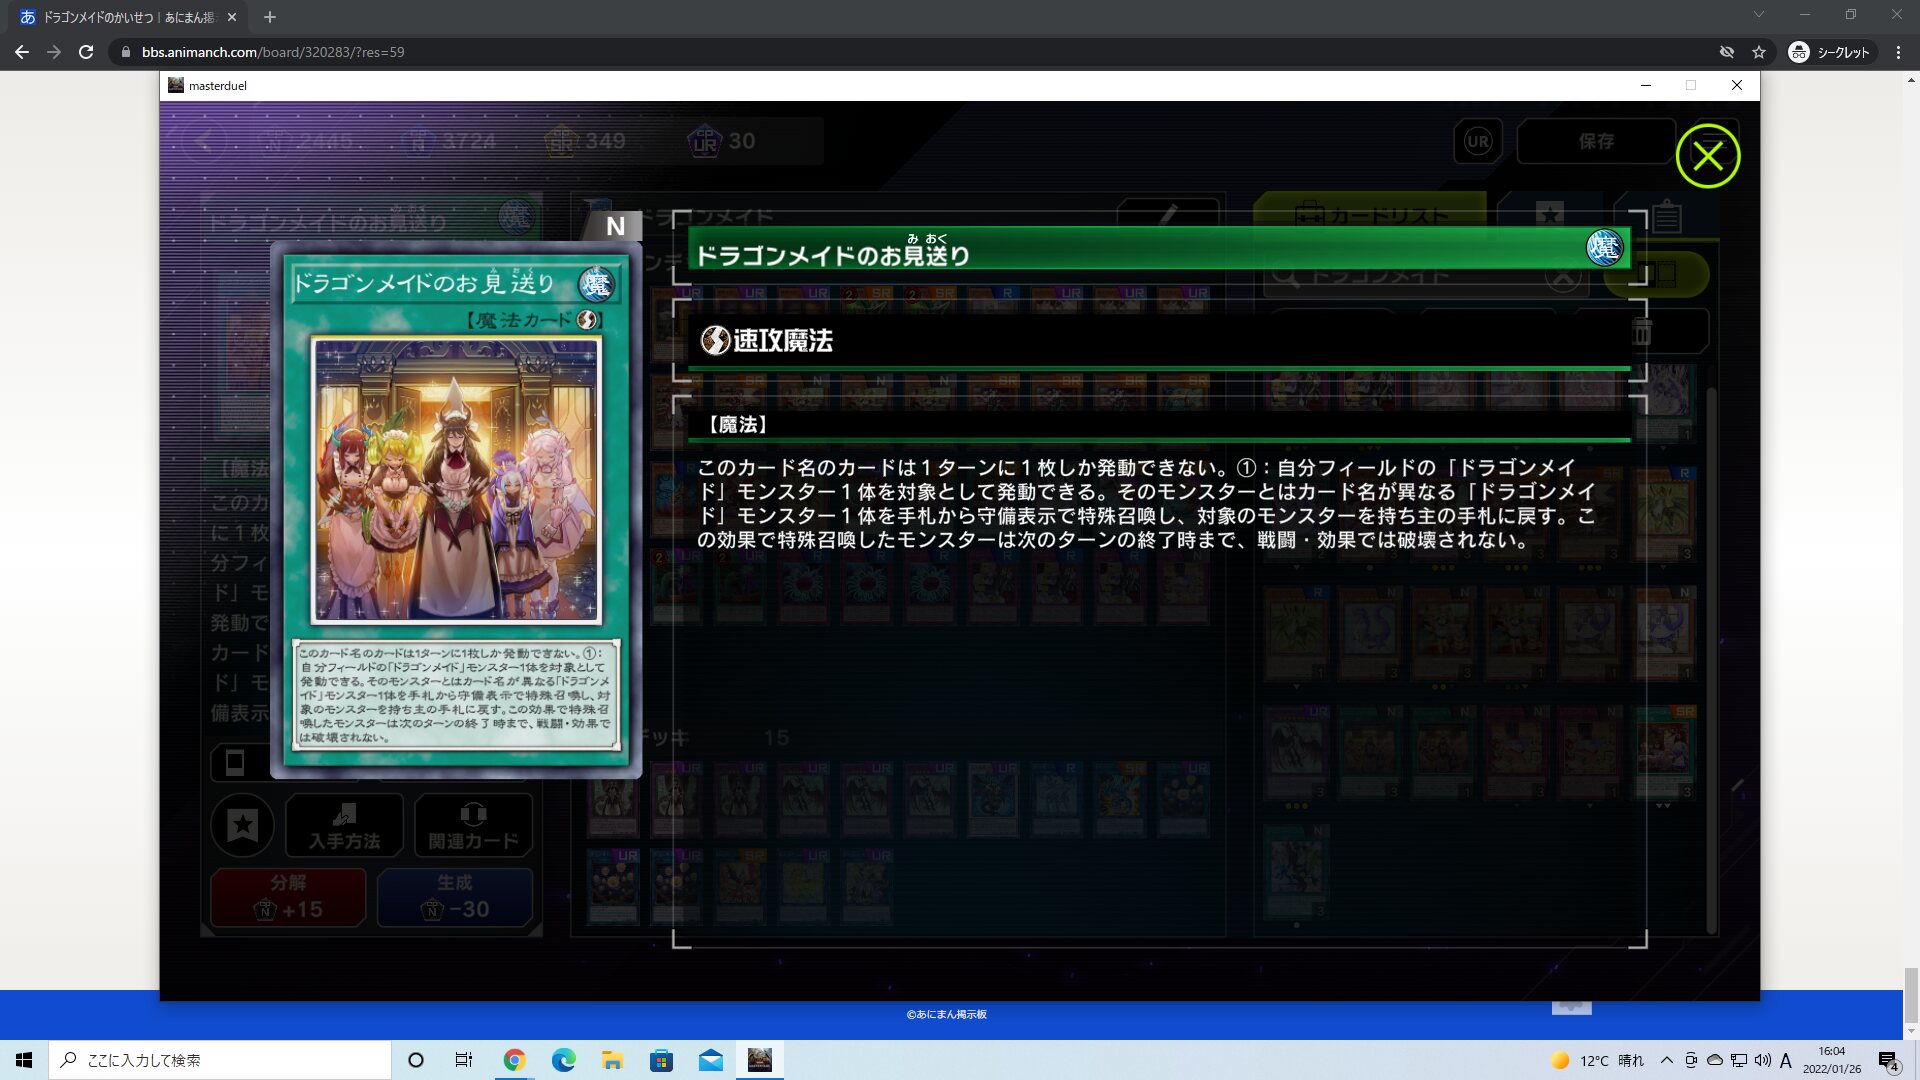Click the シークレット incognito profile badge
Image resolution: width=1920 pixels, height=1080 pixels.
click(x=1830, y=52)
